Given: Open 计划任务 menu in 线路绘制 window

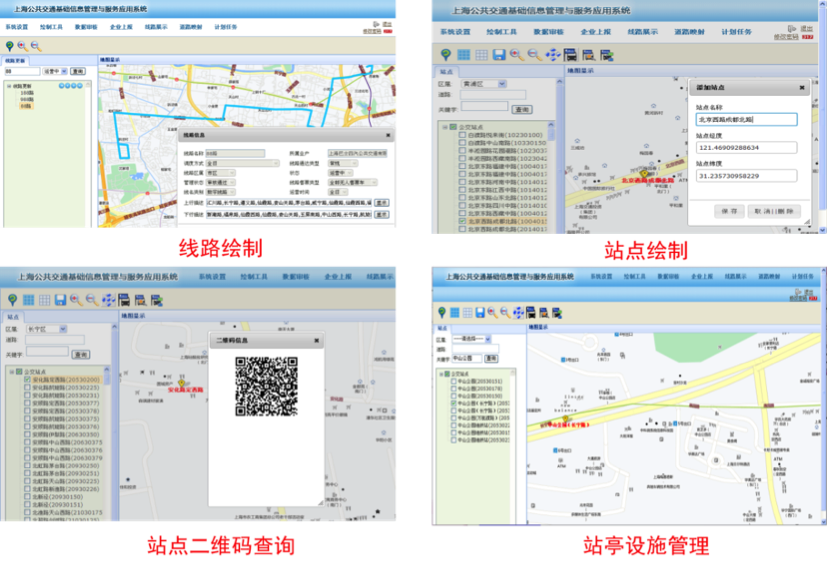Looking at the screenshot, I should click(x=225, y=27).
